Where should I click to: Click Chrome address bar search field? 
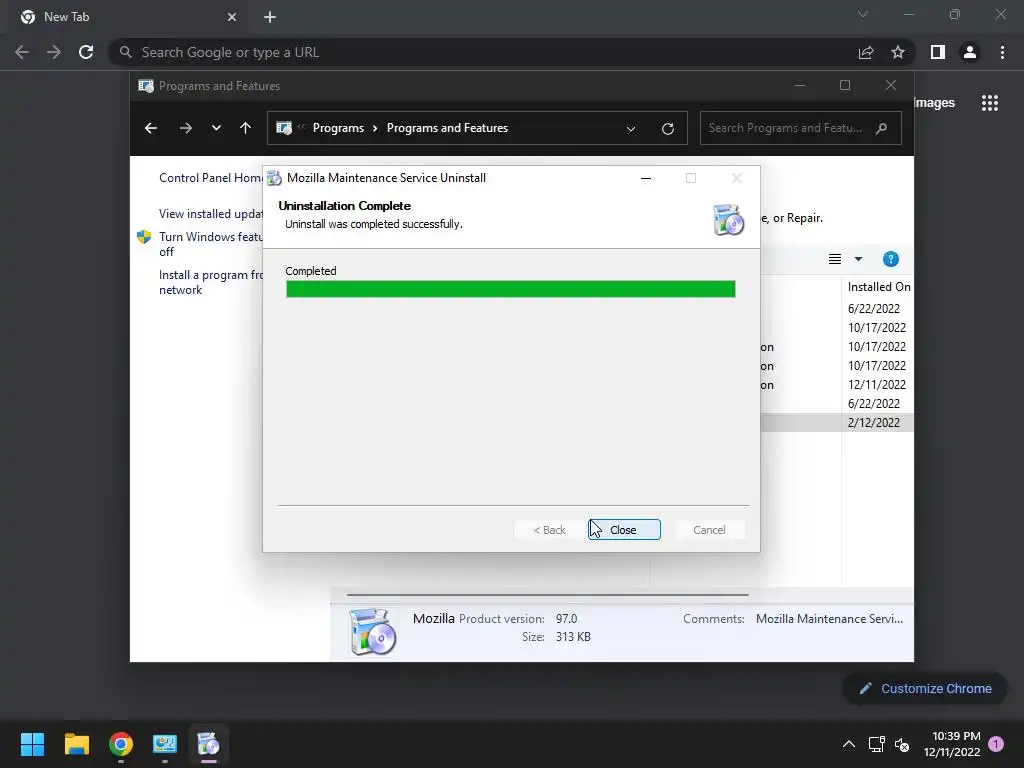[x=483, y=52]
